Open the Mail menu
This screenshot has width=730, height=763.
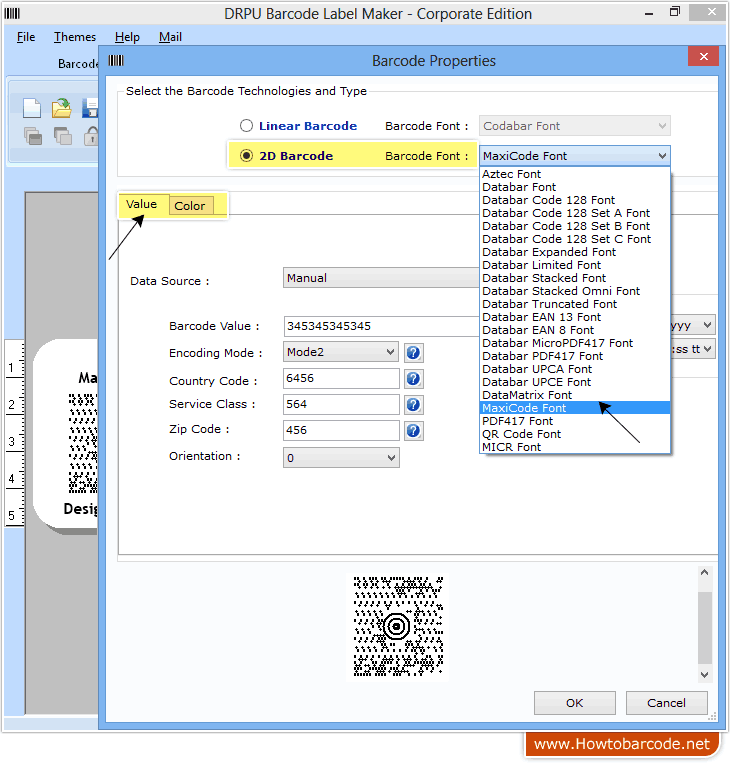click(x=170, y=37)
